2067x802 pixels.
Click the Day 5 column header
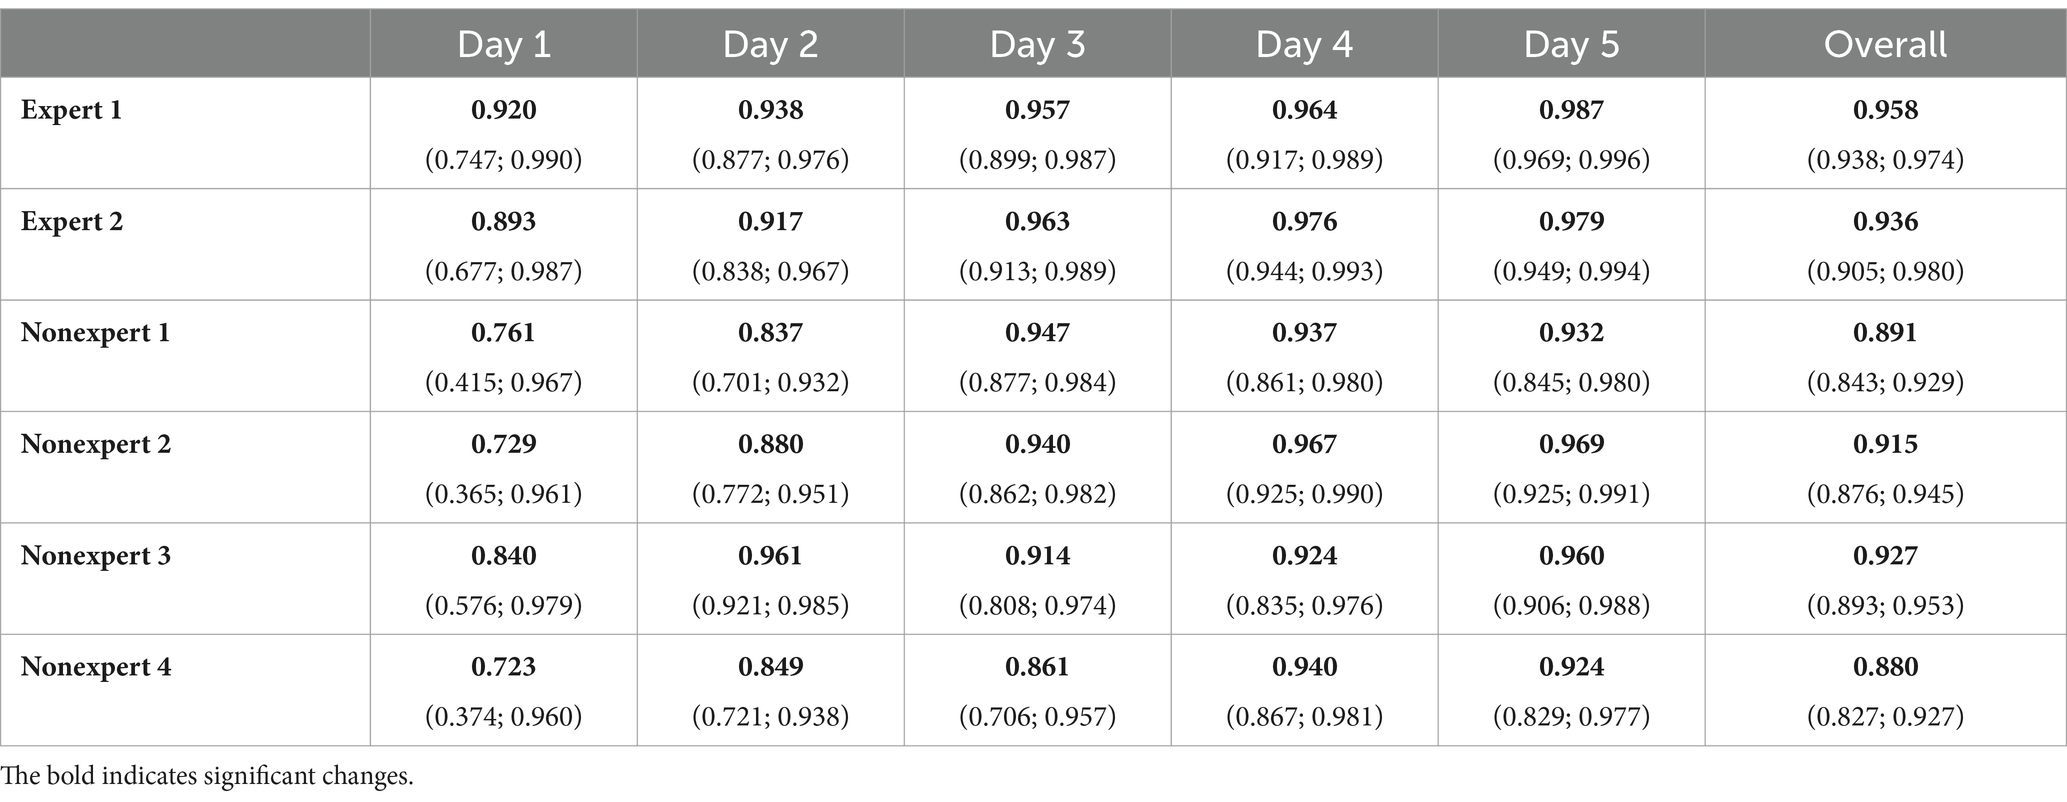[1572, 45]
